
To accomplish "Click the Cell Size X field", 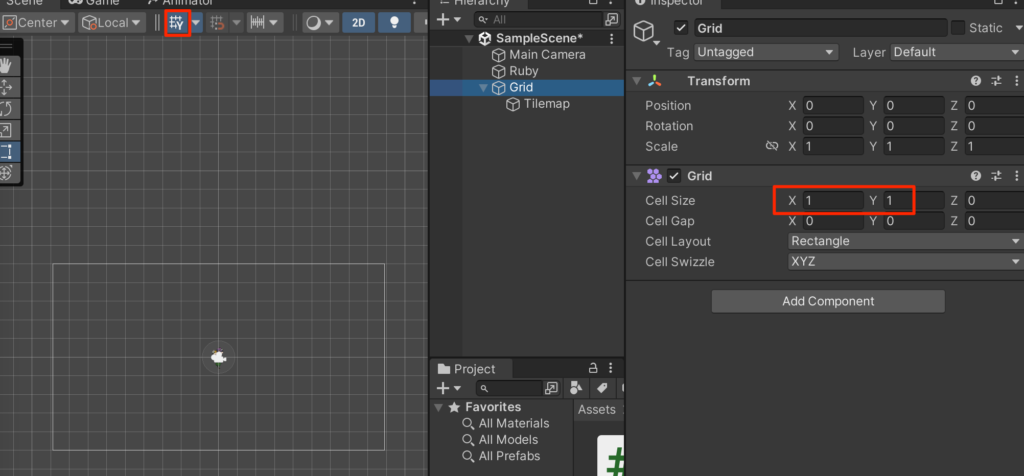I will 833,200.
